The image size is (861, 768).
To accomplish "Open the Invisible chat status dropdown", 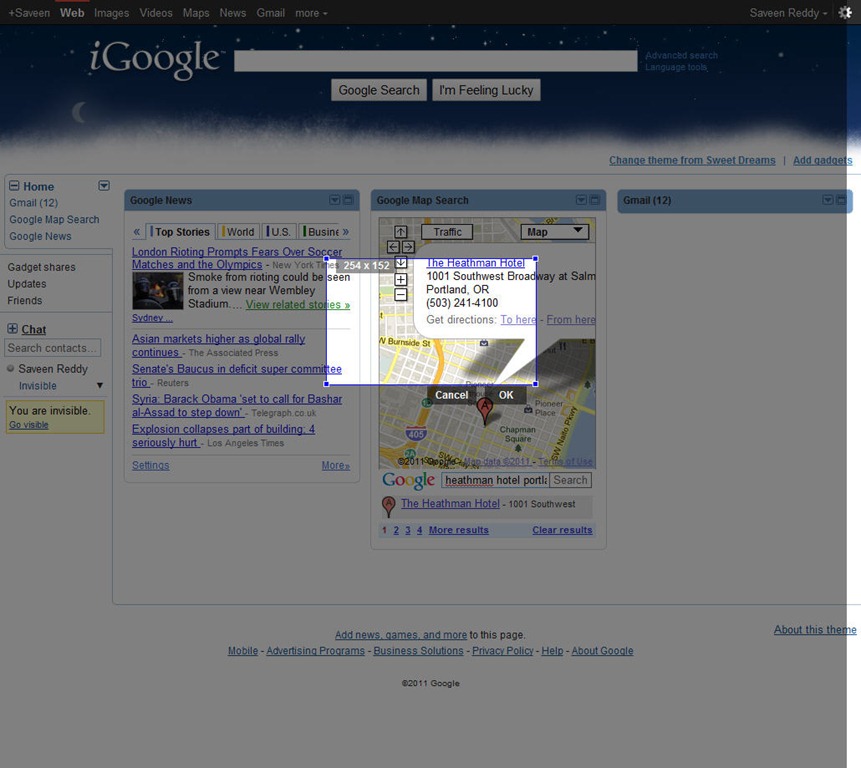I will 99,386.
